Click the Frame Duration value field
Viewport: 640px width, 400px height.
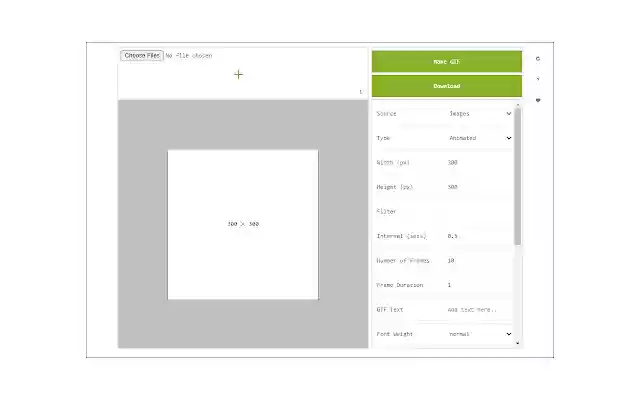click(x=480, y=285)
